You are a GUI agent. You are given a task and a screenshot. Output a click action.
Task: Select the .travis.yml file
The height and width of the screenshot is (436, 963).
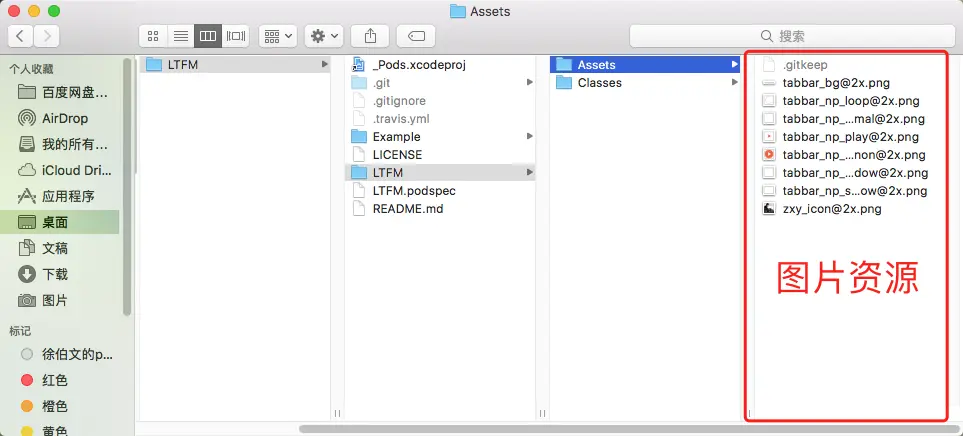click(x=440, y=119)
